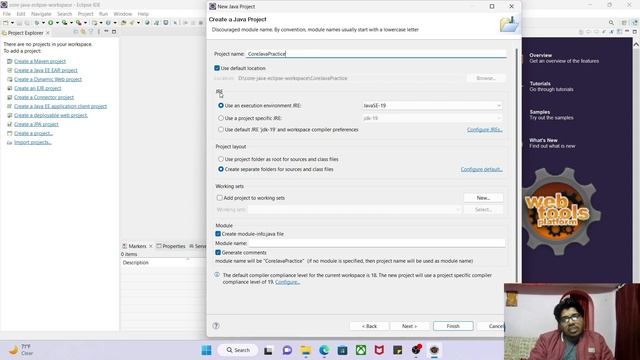Click the green Run toolbar icon
The height and width of the screenshot is (360, 640).
tap(51, 23)
